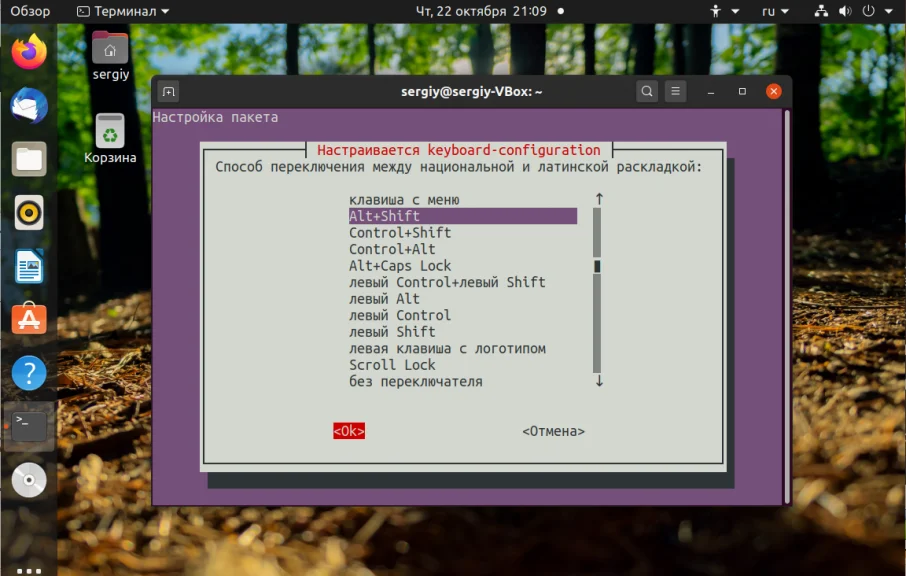Select the Alt+Caps Lock option
Screen dimensions: 906x576
tap(400, 266)
